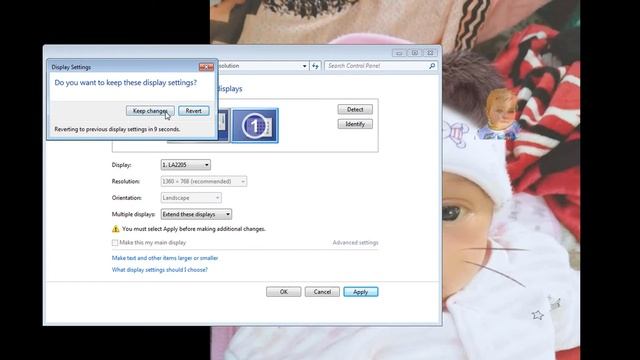
Task: Click the Search Control Panel field
Action: [x=380, y=66]
